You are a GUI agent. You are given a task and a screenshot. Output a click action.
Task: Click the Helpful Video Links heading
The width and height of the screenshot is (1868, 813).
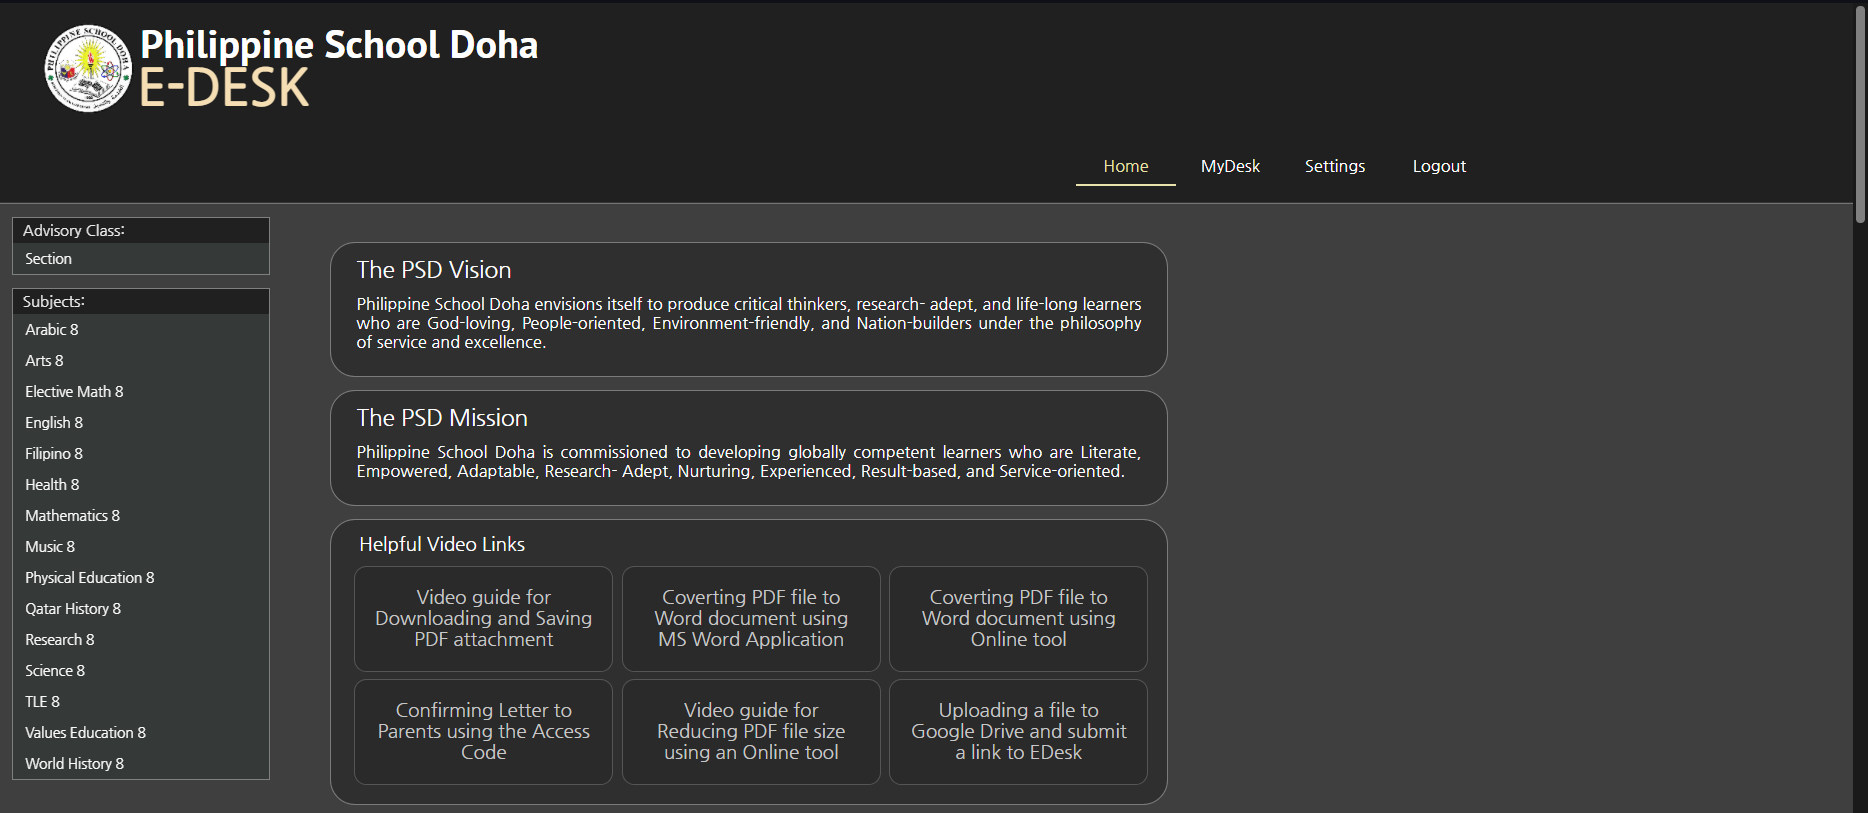442,545
